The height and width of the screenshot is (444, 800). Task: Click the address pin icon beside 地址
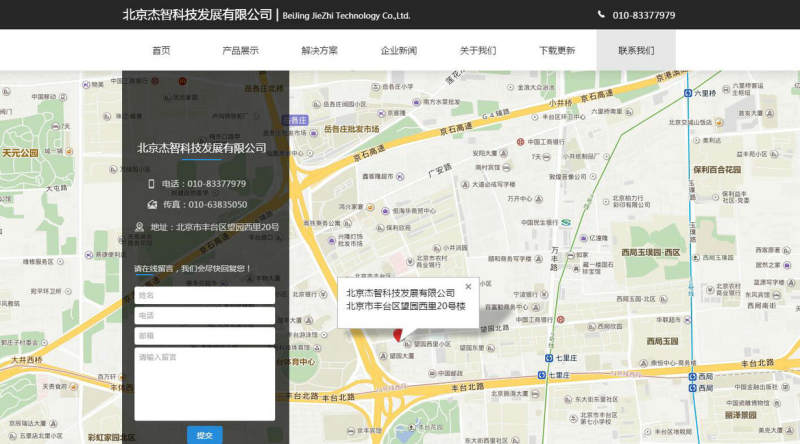(139, 227)
